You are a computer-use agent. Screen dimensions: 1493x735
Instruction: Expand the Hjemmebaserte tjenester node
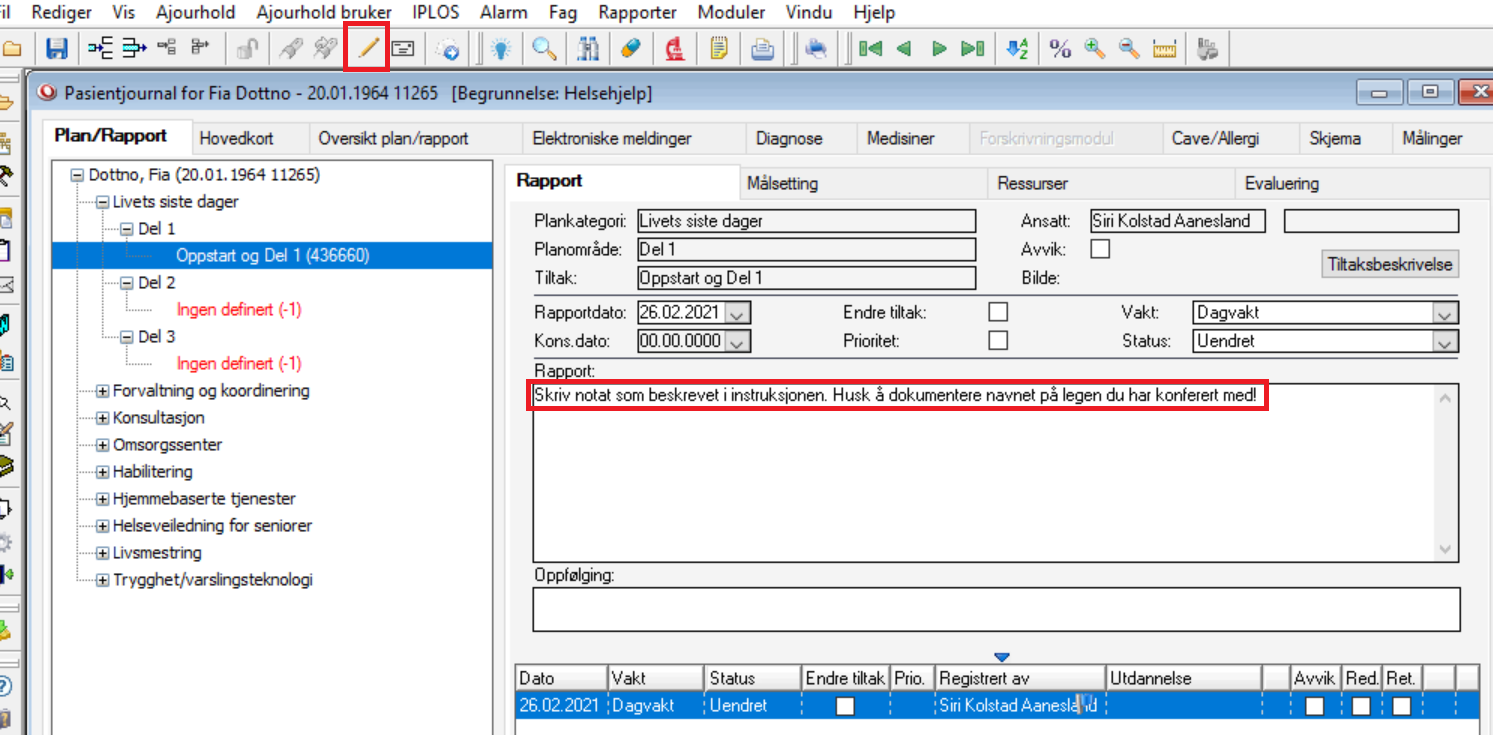tap(102, 499)
